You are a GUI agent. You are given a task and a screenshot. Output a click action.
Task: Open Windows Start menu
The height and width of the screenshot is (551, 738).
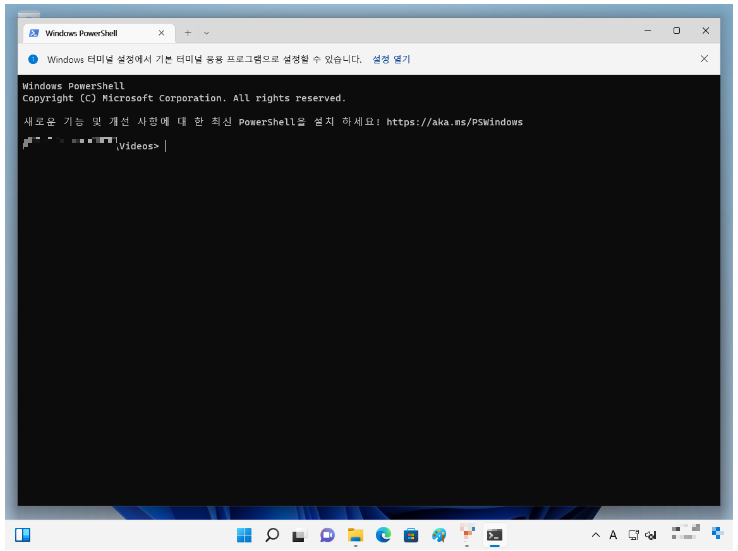[x=244, y=535]
